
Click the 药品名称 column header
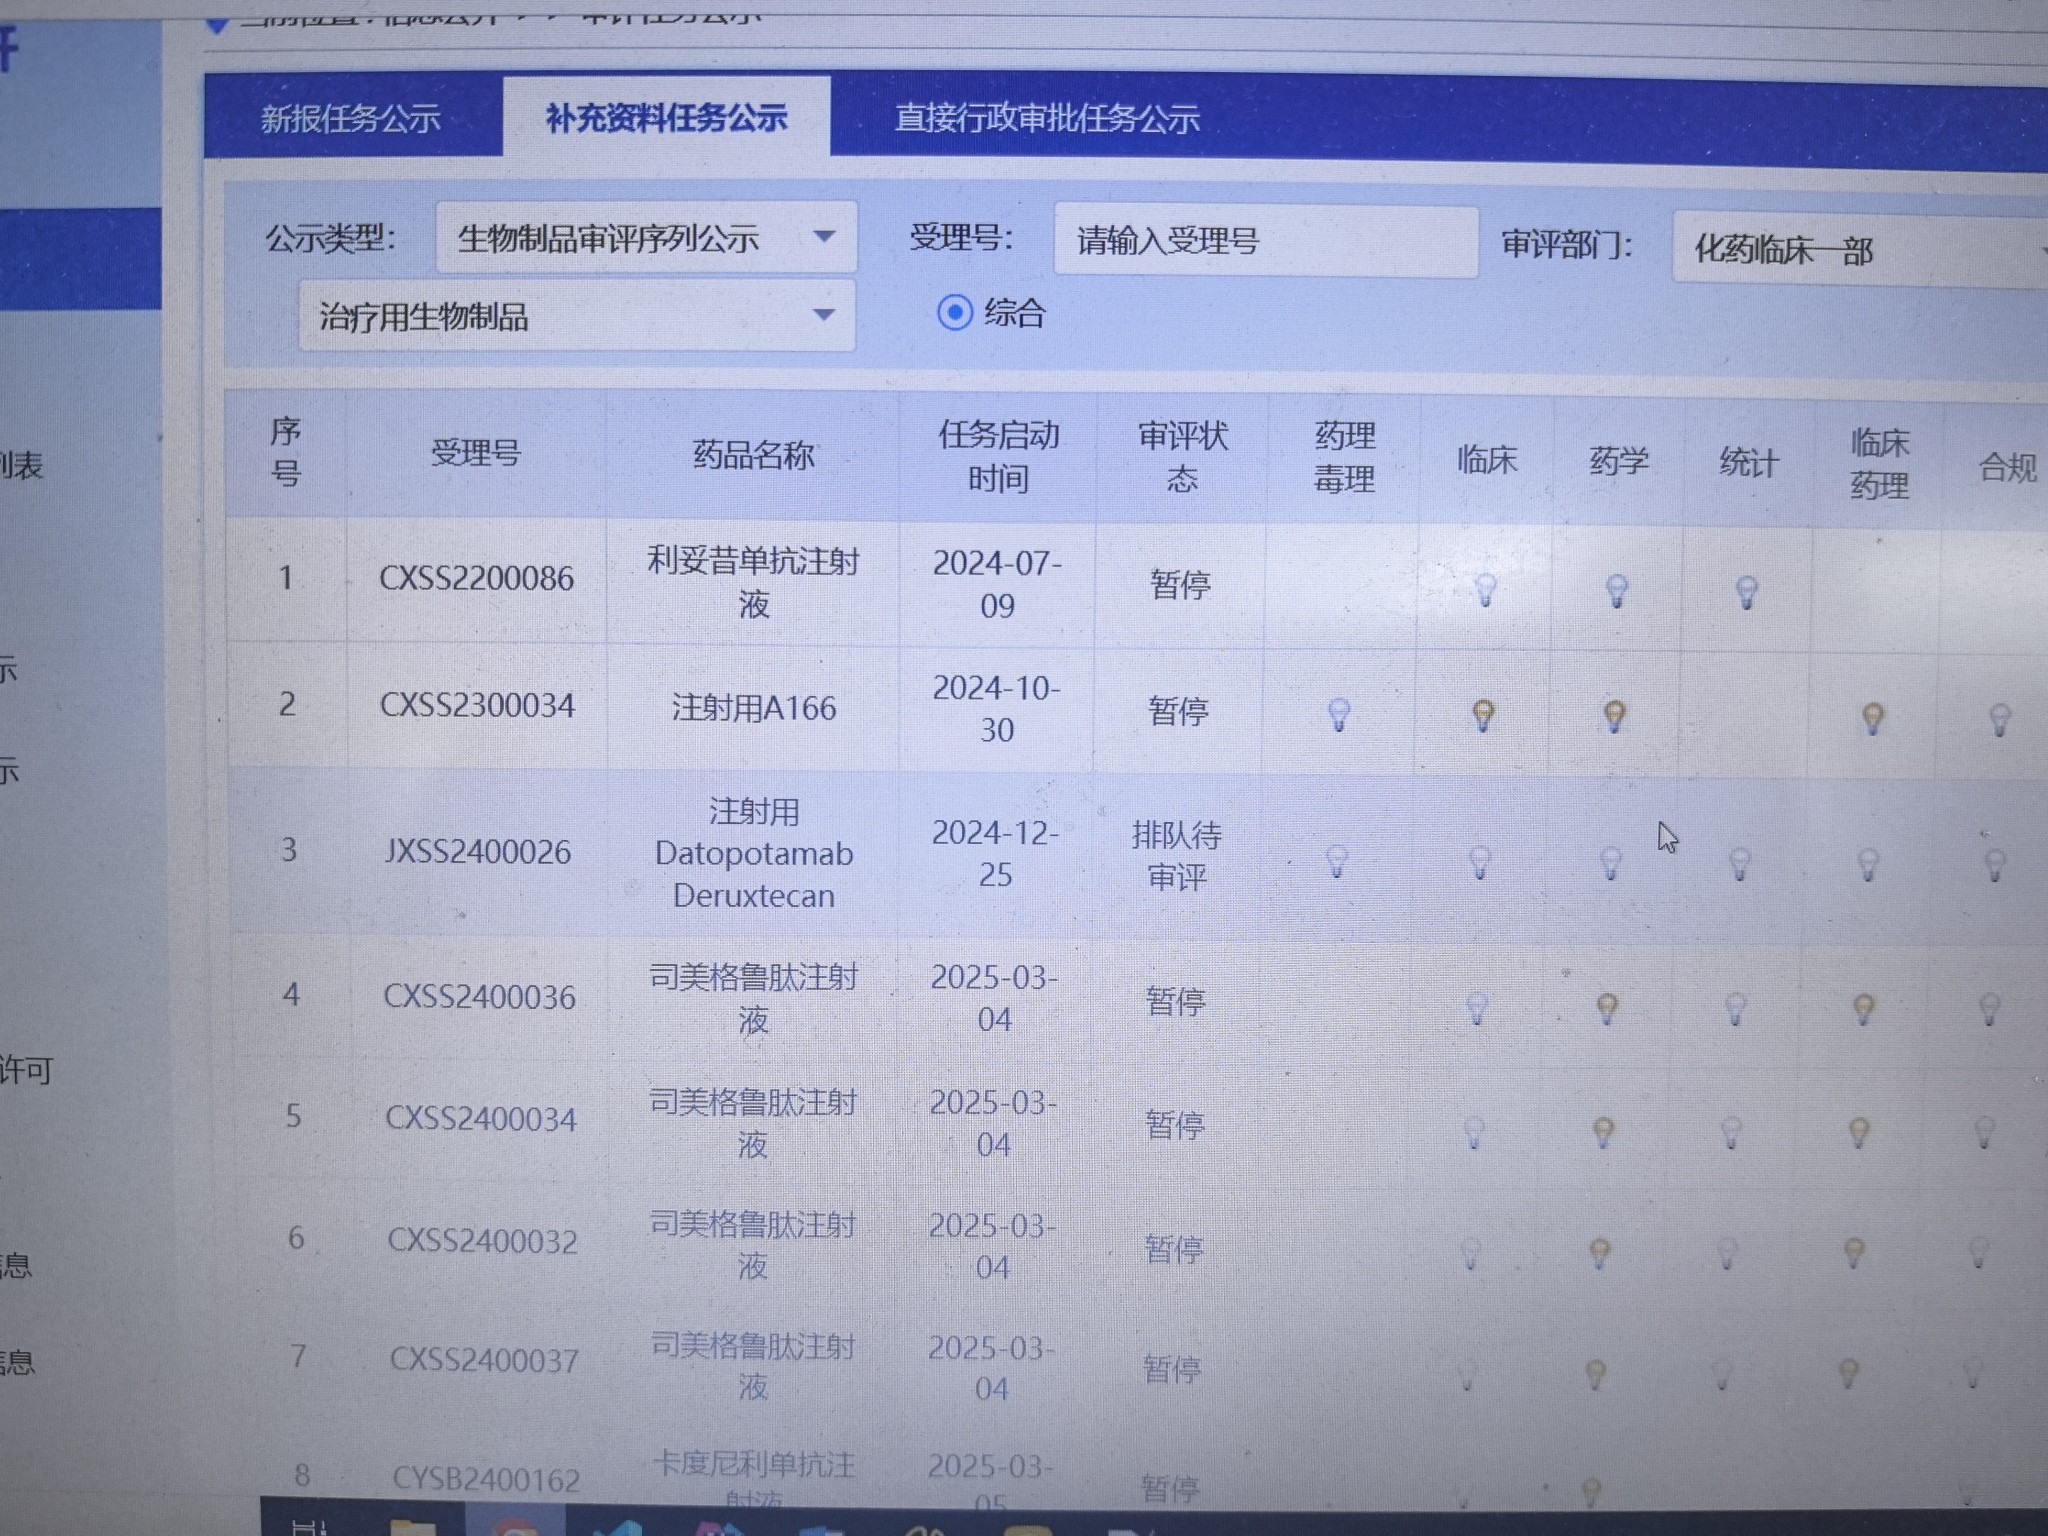tap(753, 455)
